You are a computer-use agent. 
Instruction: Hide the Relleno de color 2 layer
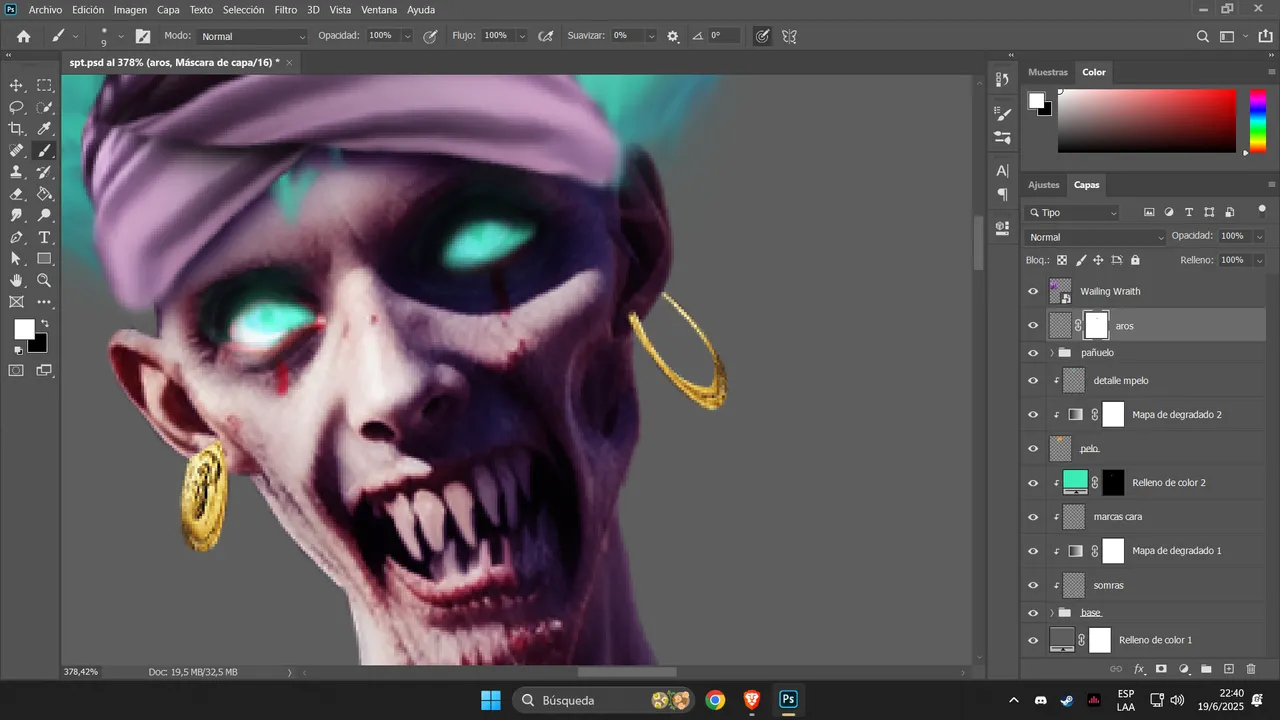1034,483
